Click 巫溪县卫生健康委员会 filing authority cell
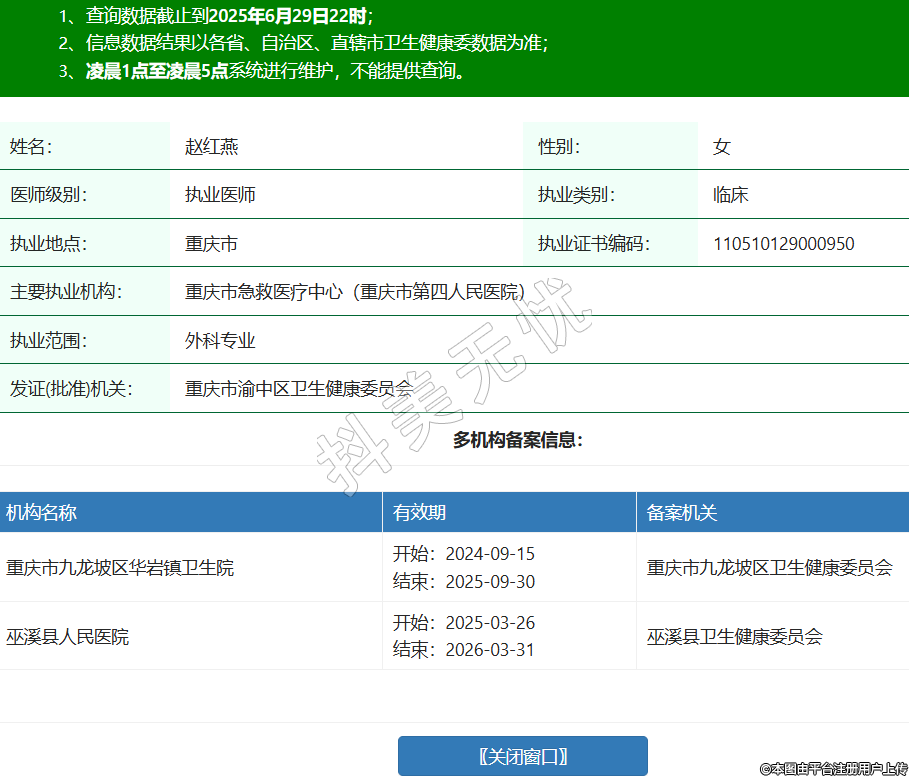This screenshot has width=909, height=776. (734, 637)
